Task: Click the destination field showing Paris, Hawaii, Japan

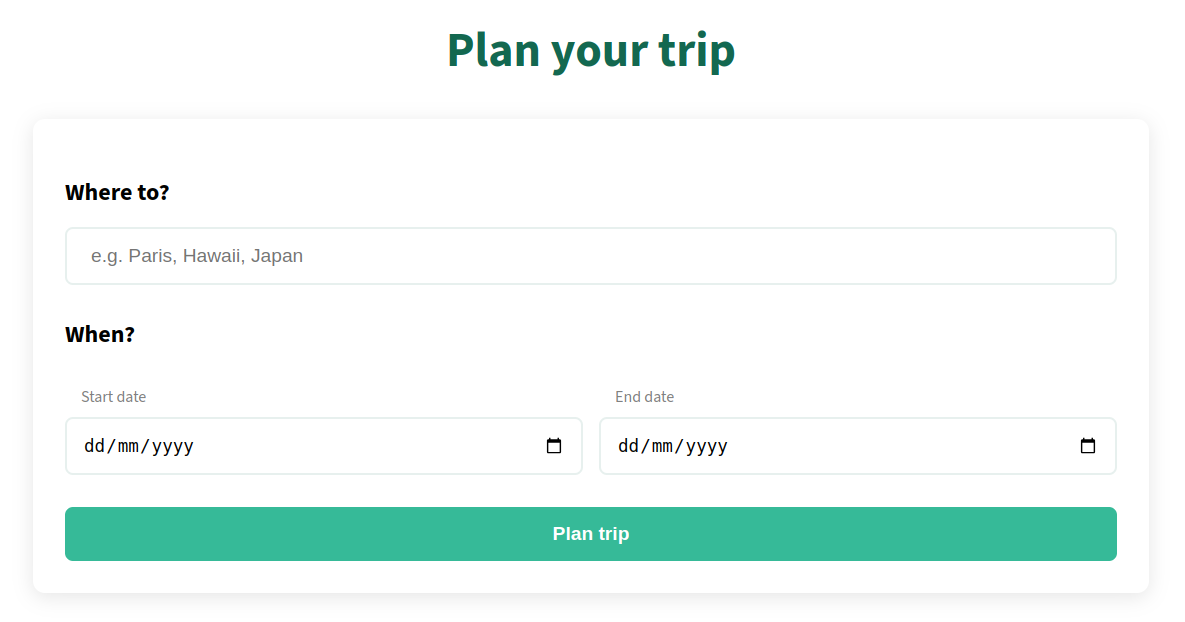Action: (591, 256)
